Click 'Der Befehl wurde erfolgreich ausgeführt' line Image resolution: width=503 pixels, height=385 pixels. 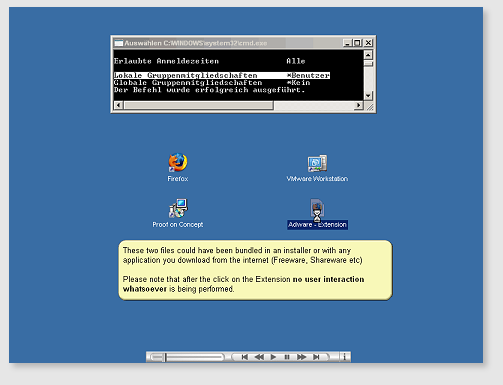(209, 90)
